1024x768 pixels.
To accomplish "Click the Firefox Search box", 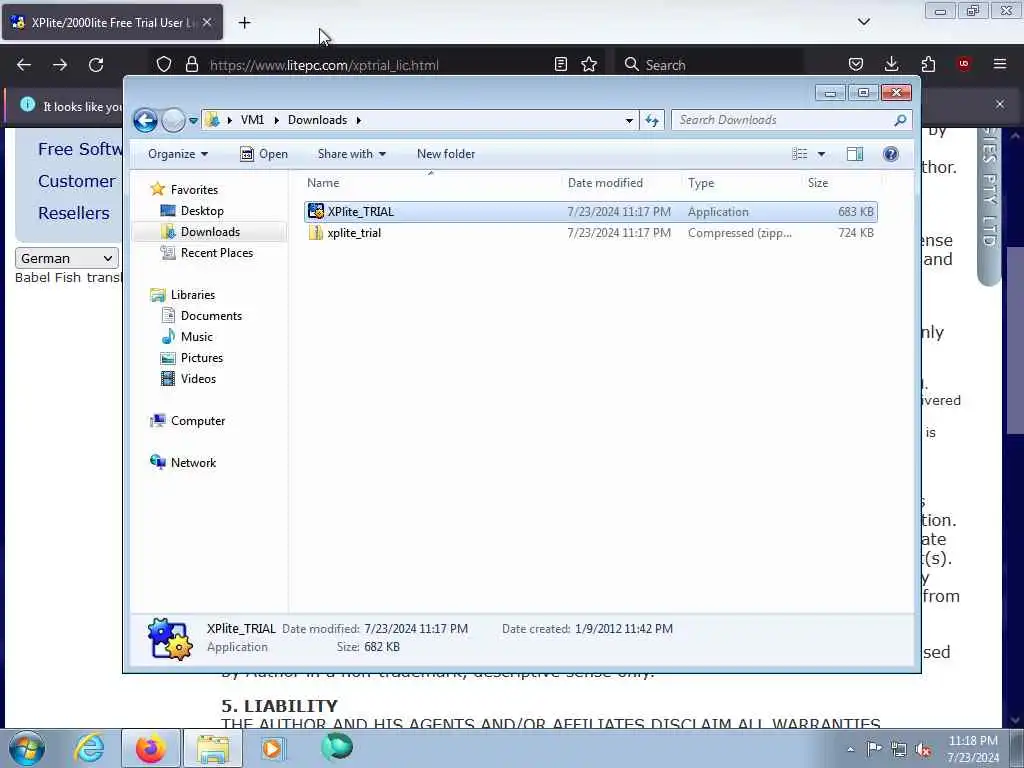I will (709, 65).
